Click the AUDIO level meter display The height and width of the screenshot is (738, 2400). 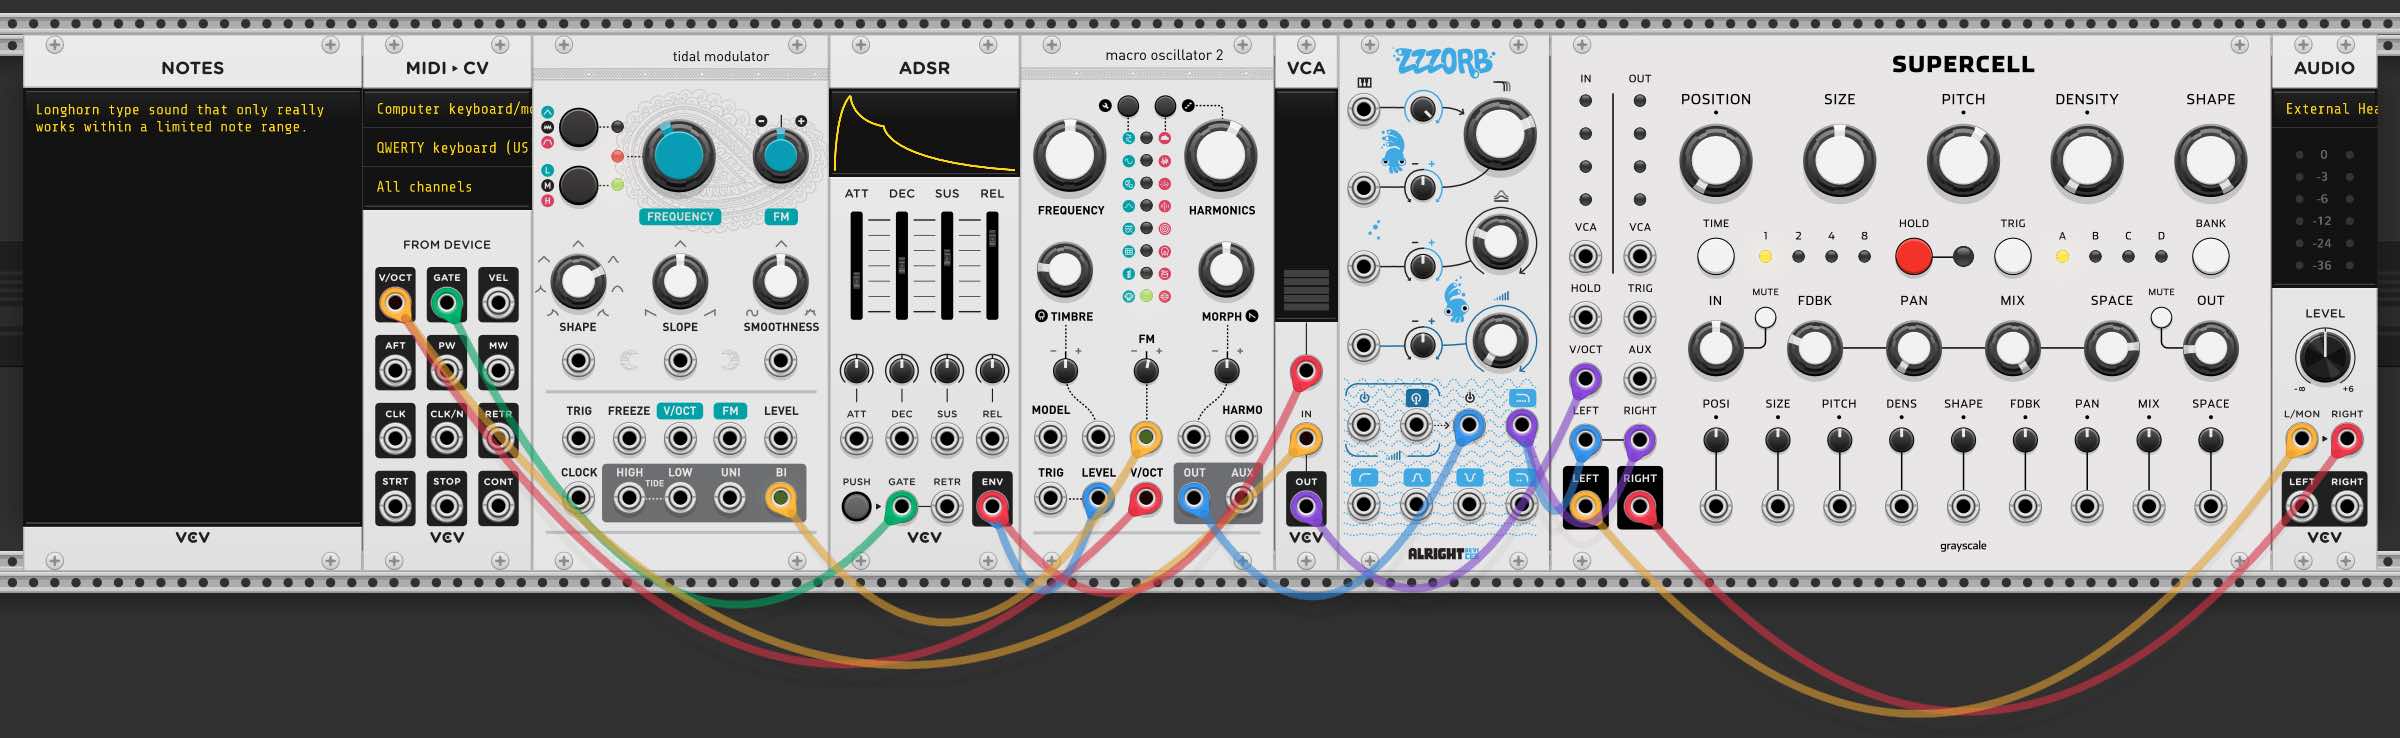pos(2325,207)
